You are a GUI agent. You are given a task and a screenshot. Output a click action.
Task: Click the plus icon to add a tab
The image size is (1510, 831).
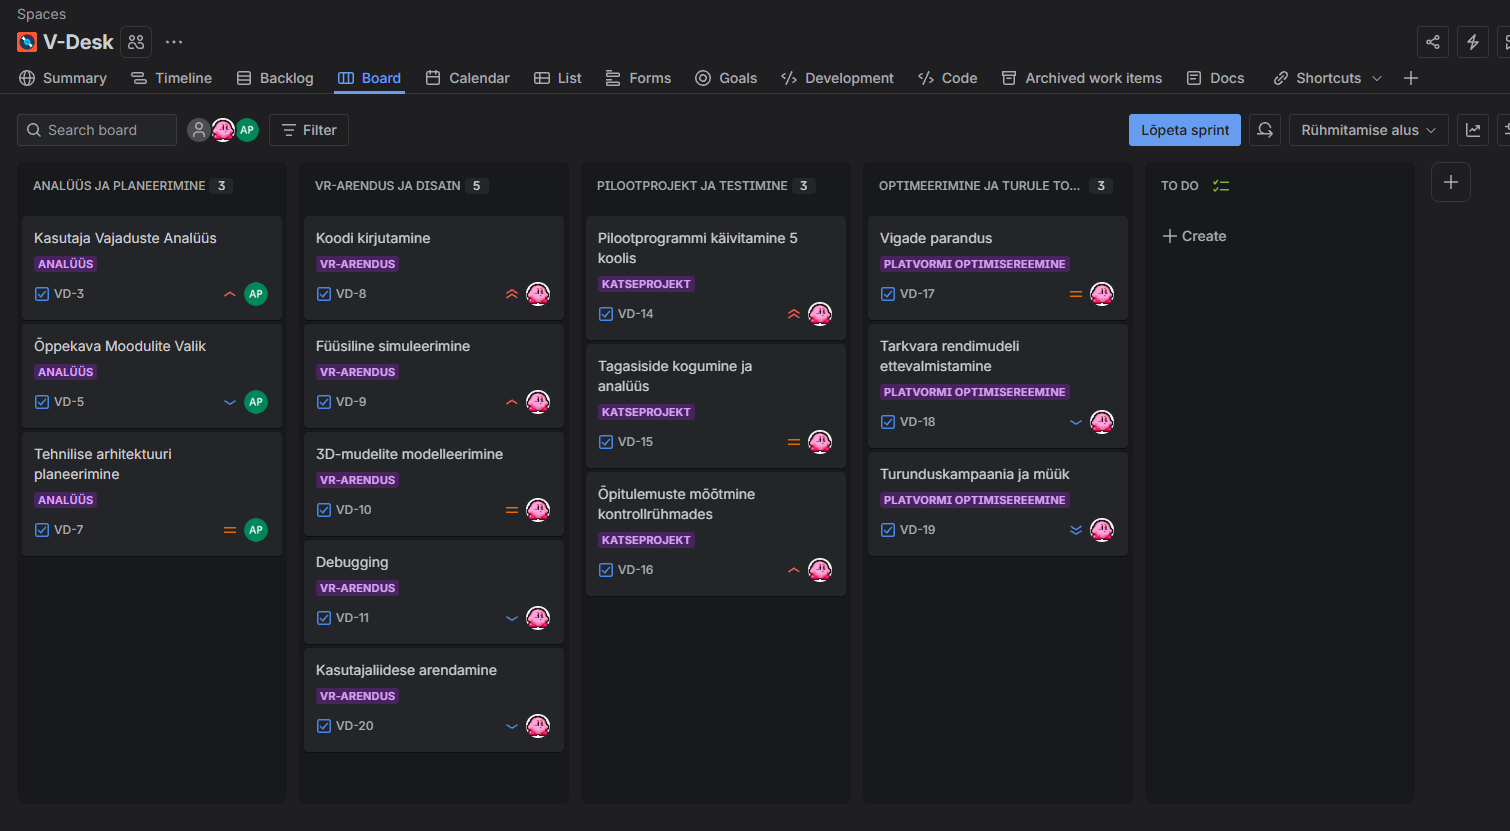pyautogui.click(x=1411, y=78)
